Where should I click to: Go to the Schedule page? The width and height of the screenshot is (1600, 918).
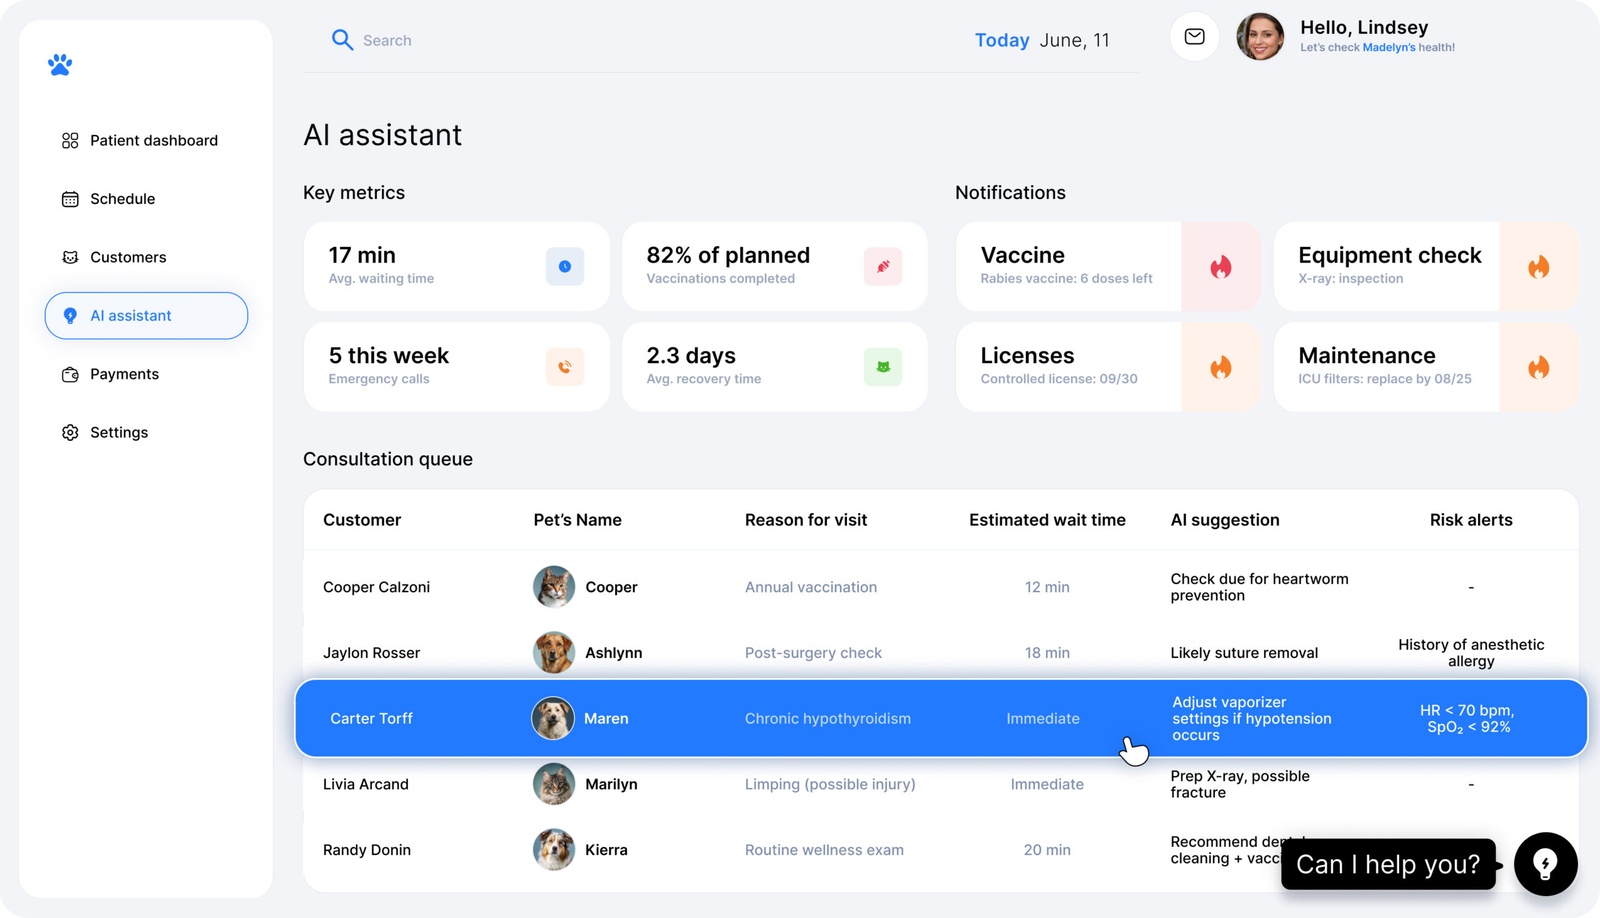pos(122,199)
